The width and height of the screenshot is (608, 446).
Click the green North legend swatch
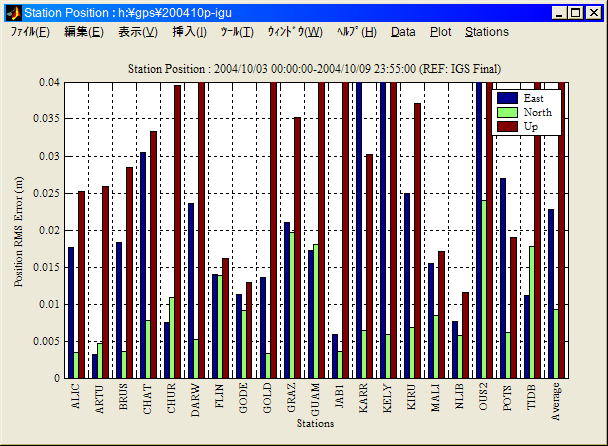507,112
